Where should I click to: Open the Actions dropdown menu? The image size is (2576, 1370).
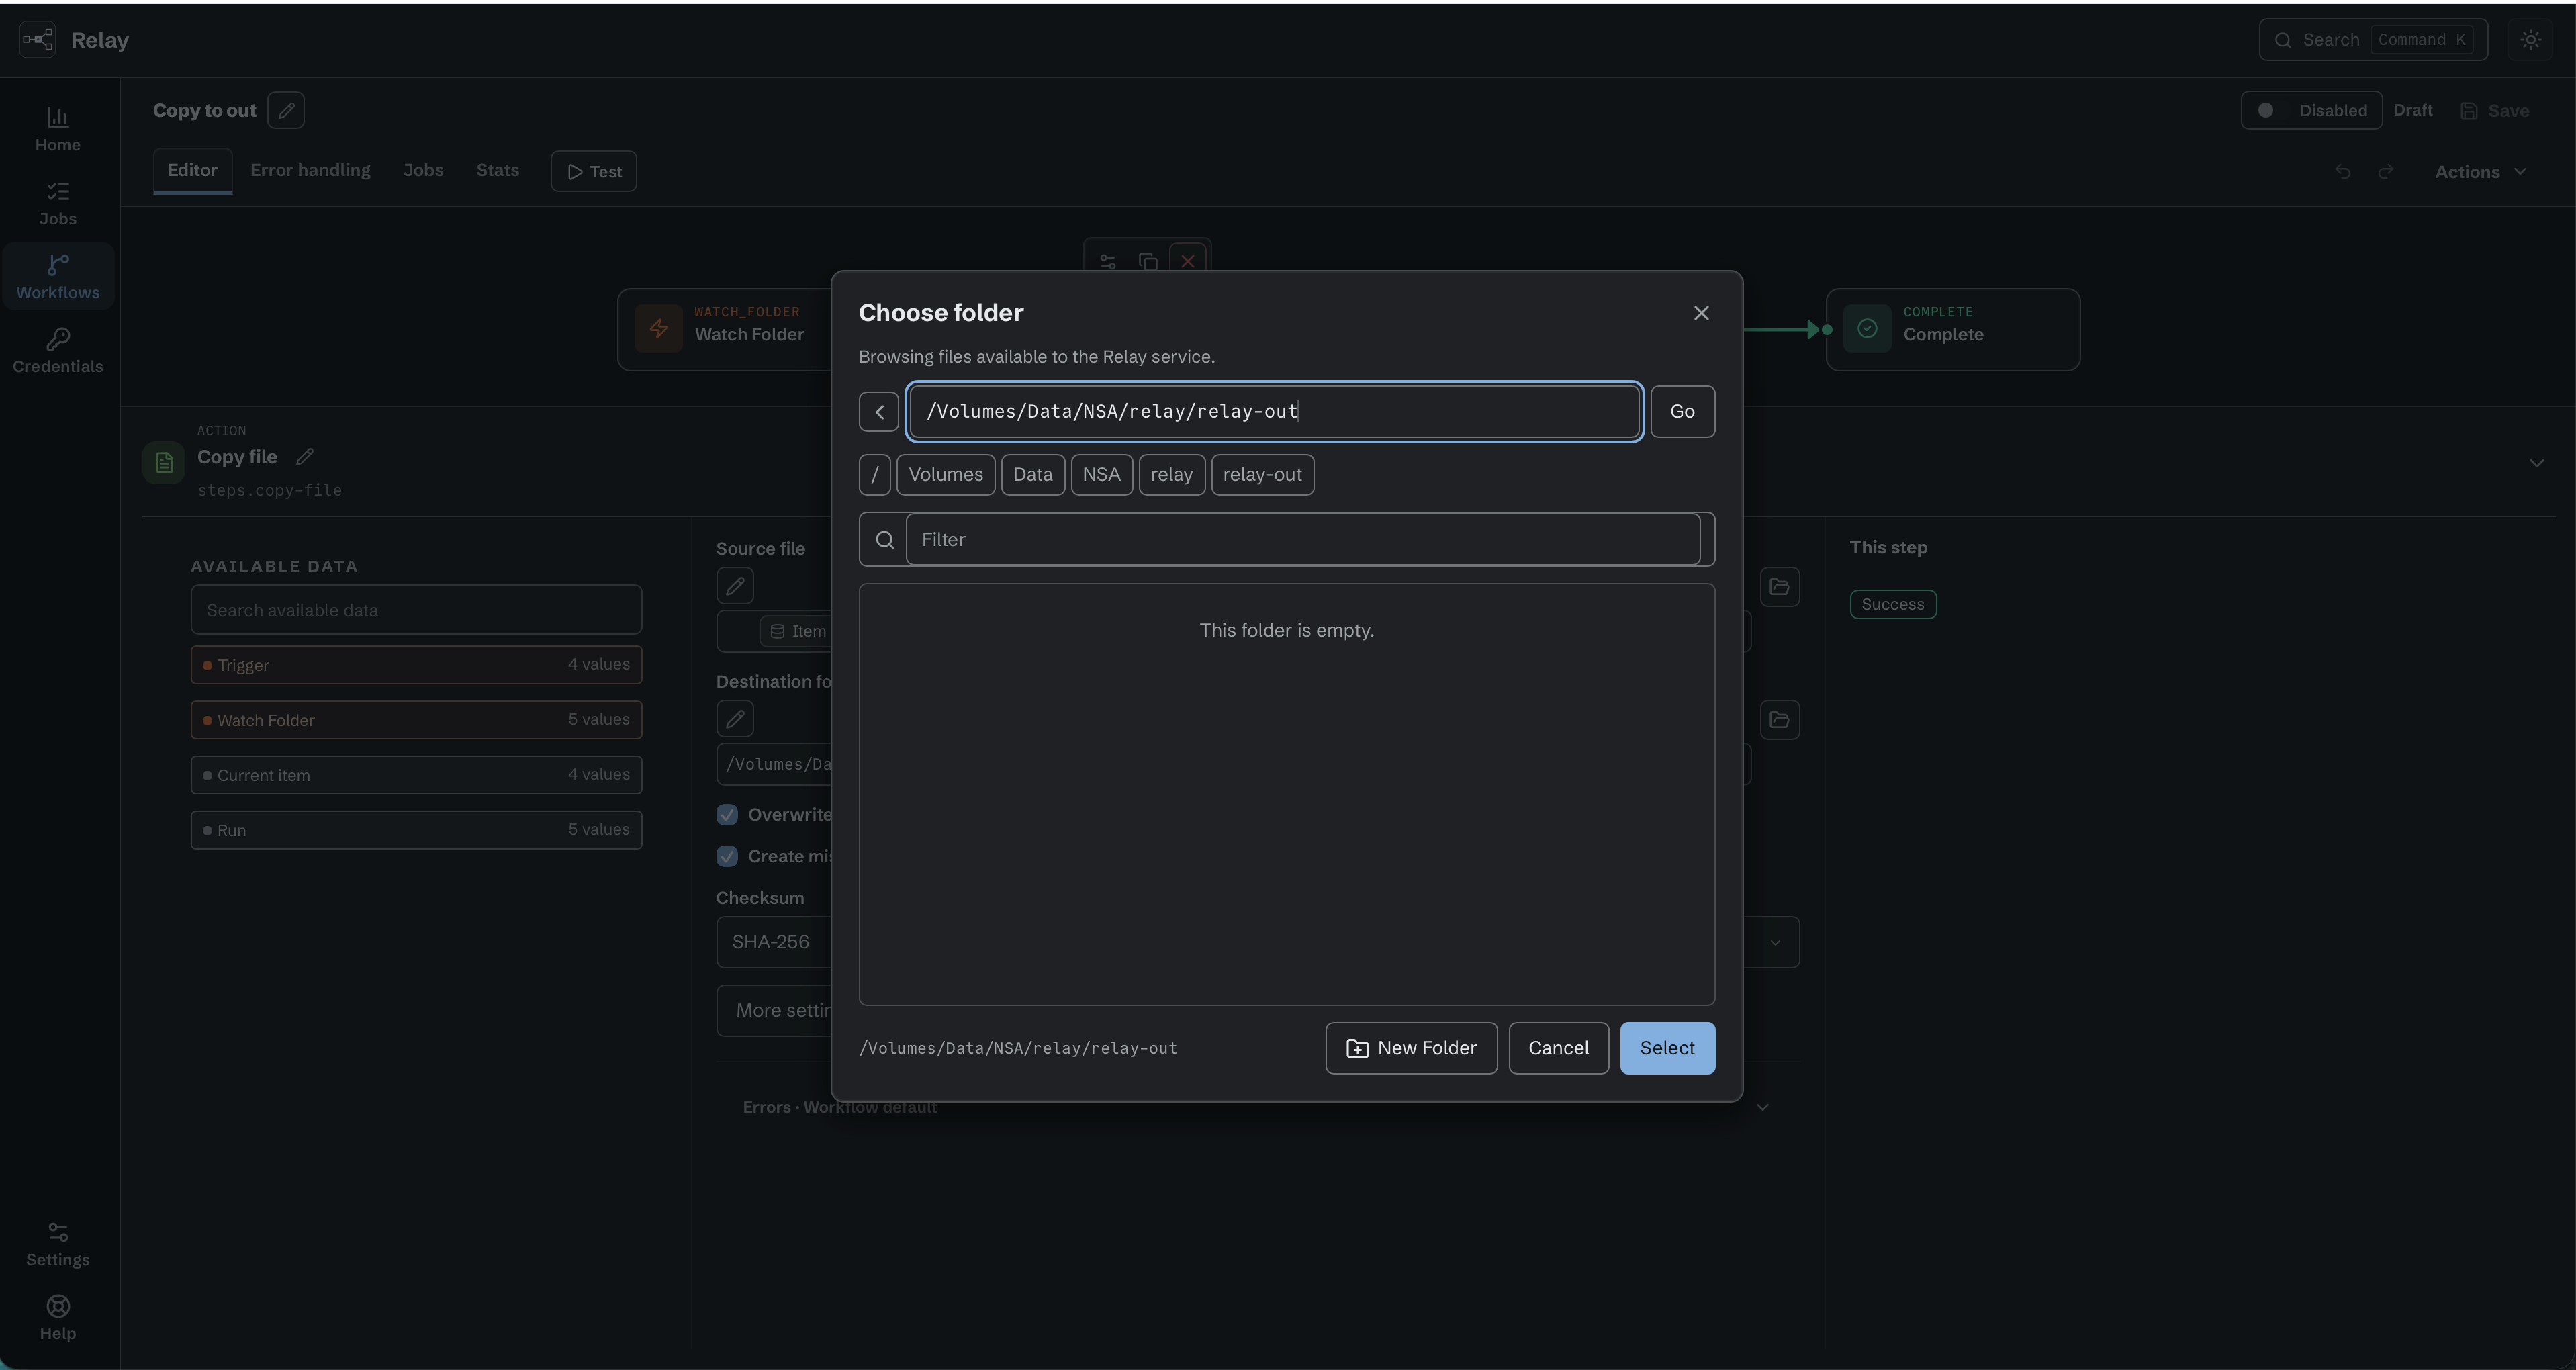(x=2481, y=172)
